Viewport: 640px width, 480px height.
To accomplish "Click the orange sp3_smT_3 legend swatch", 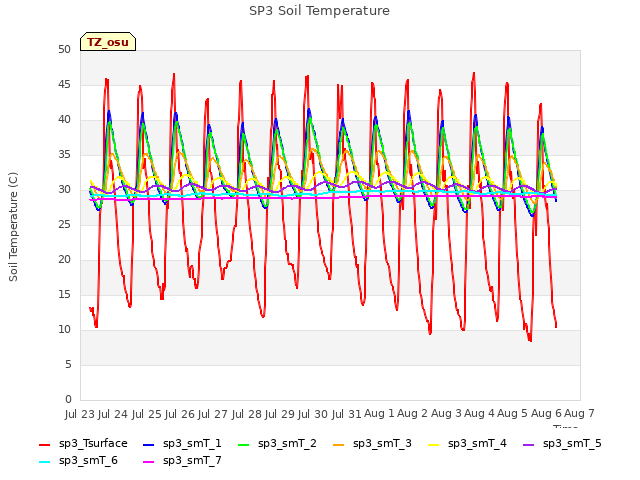I will click(339, 444).
